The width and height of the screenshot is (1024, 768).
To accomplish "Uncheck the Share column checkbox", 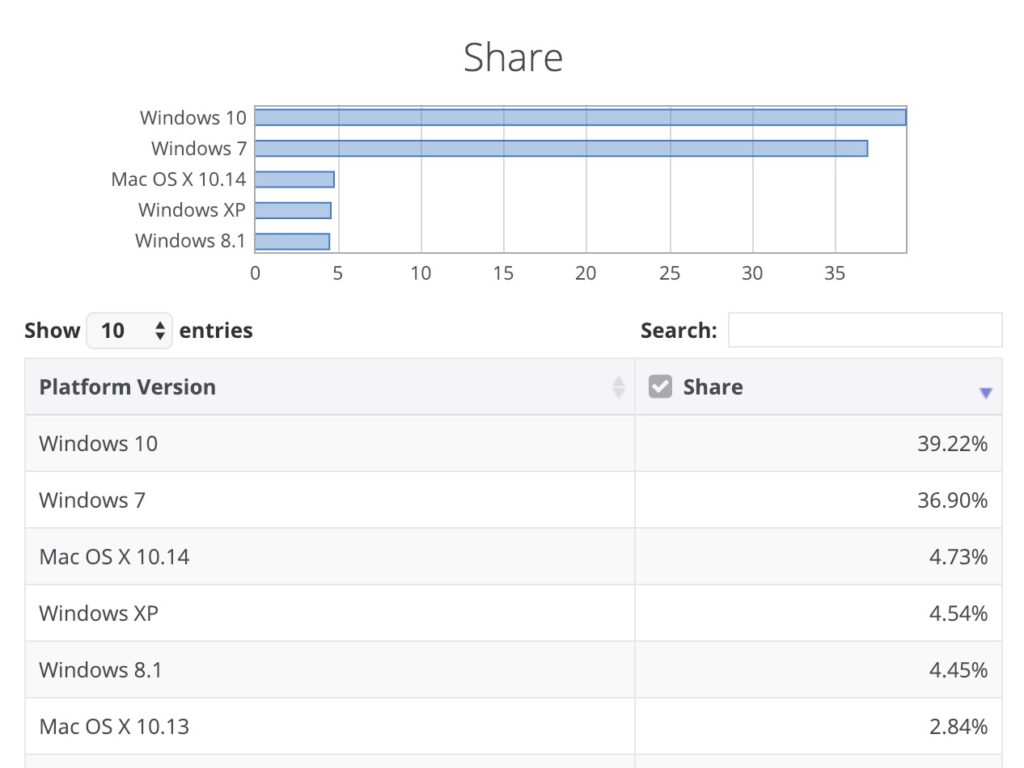I will pyautogui.click(x=660, y=385).
